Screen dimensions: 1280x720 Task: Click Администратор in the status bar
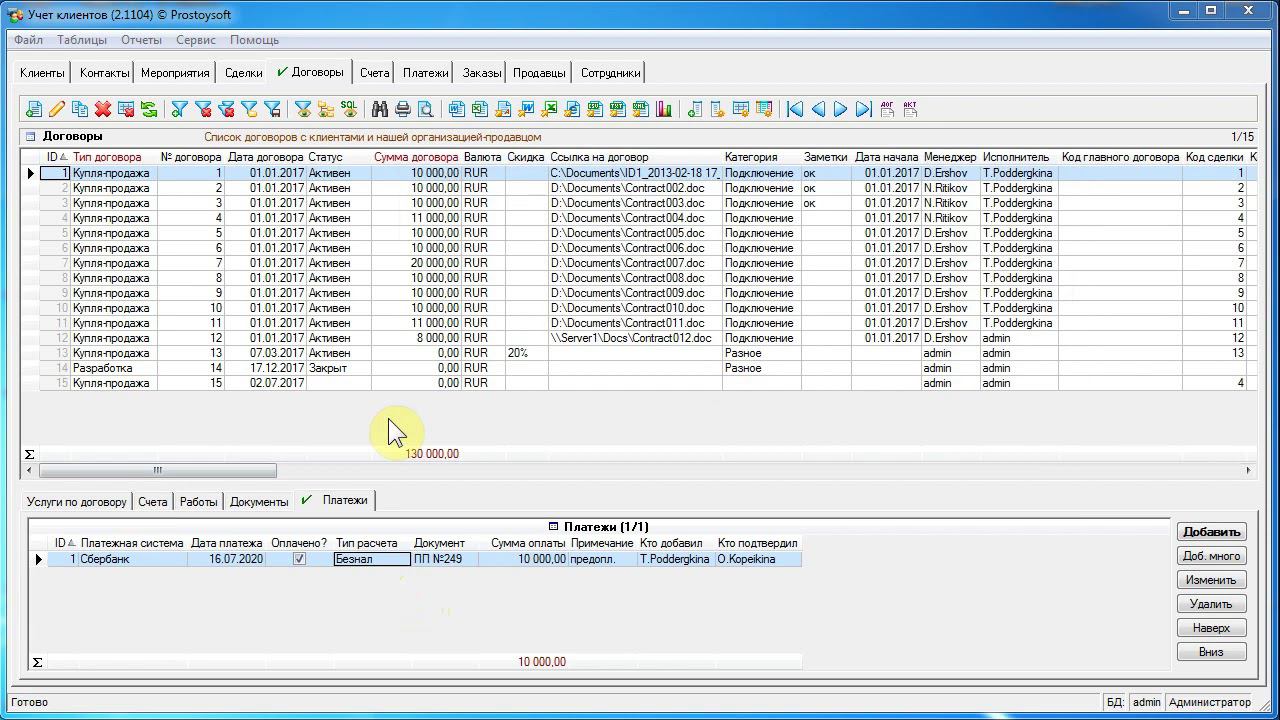click(1210, 703)
